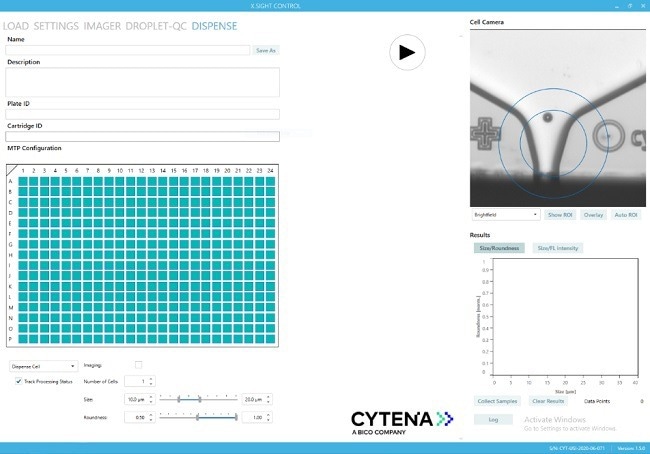
Task: Select well D6 in the plate grid
Action: 77,213
